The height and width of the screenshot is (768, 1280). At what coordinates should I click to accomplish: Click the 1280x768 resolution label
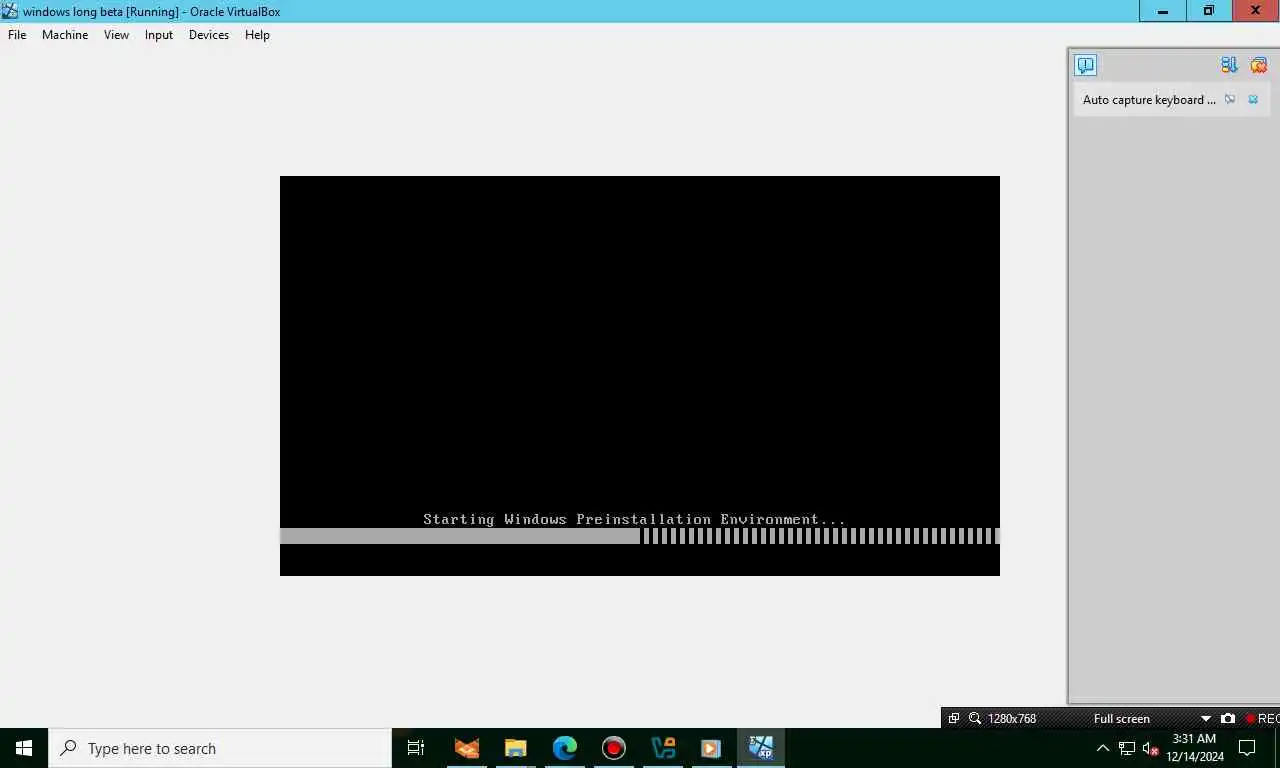point(1012,718)
